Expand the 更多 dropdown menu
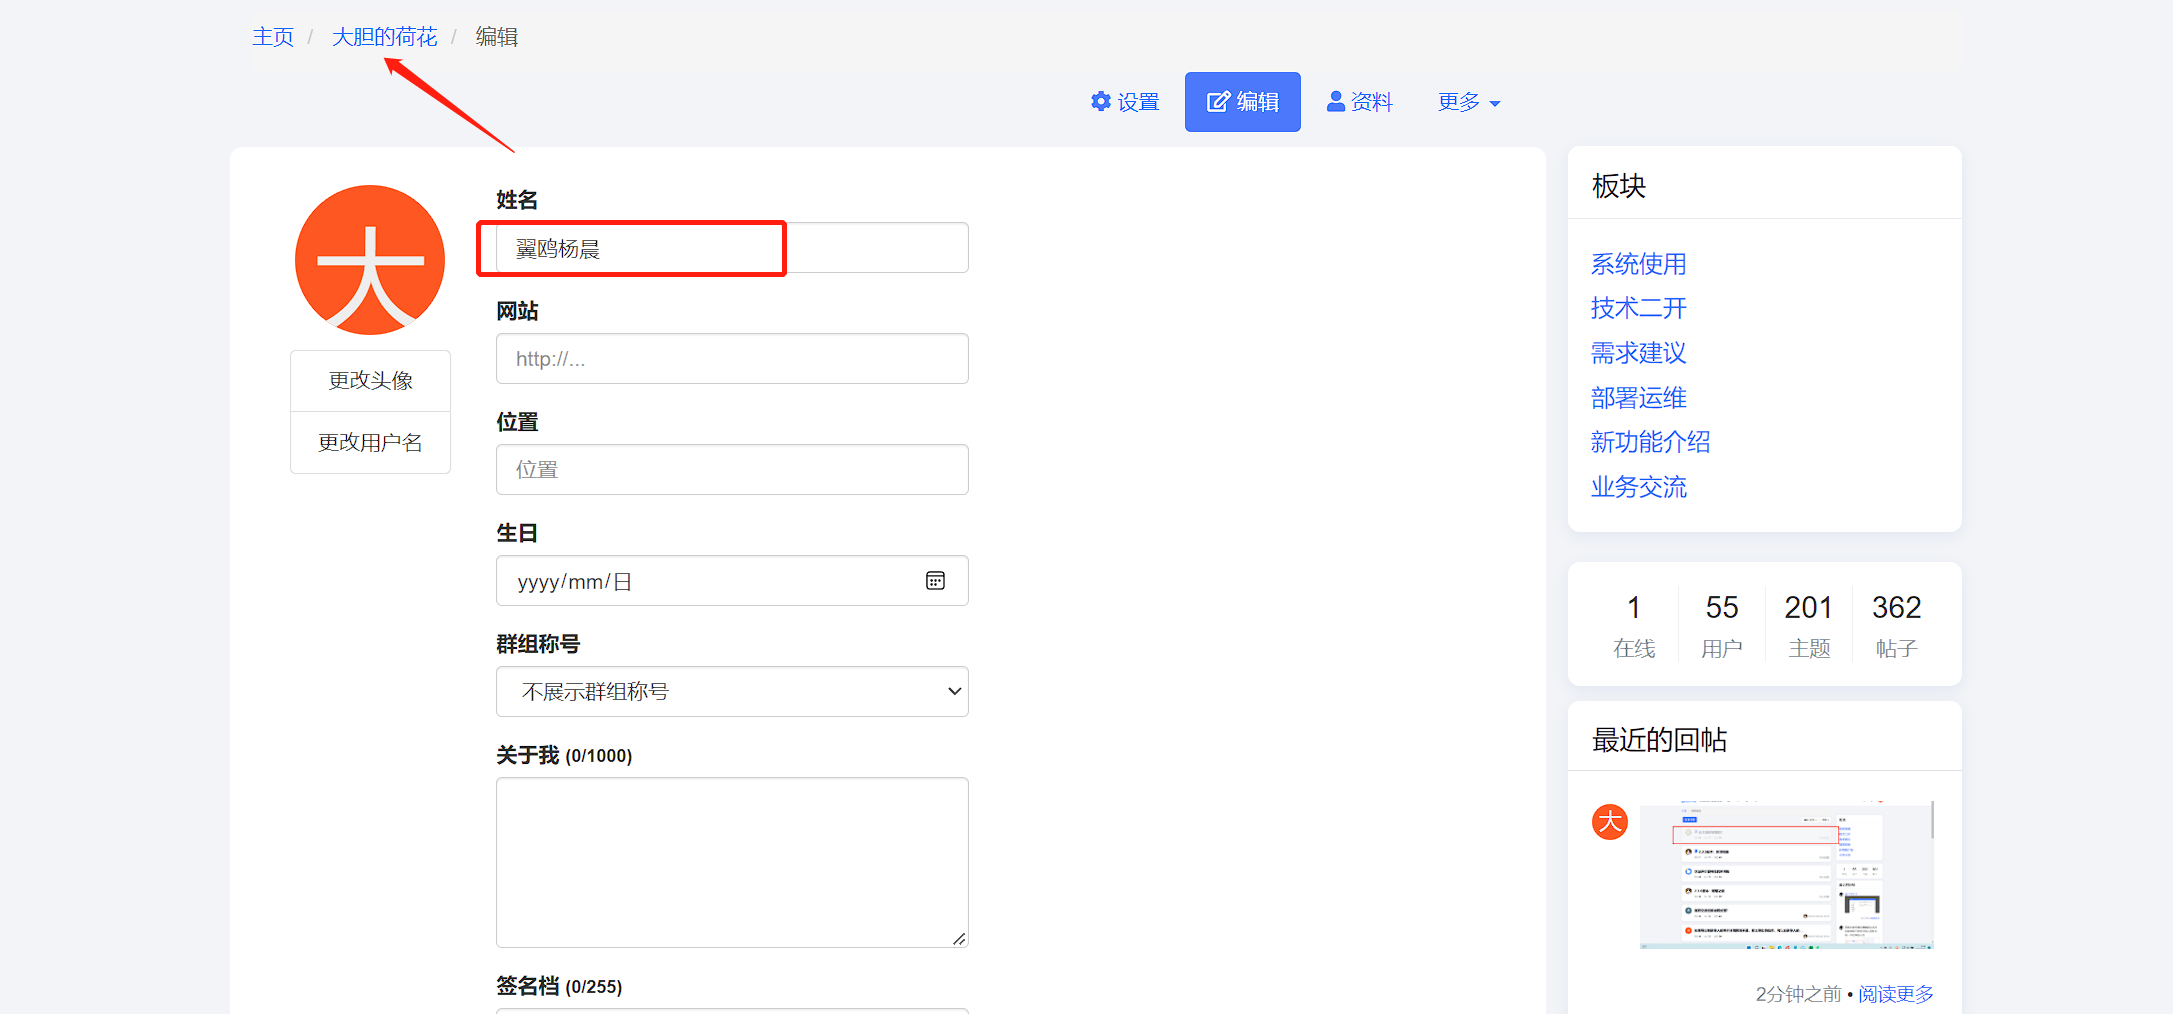 point(1468,102)
